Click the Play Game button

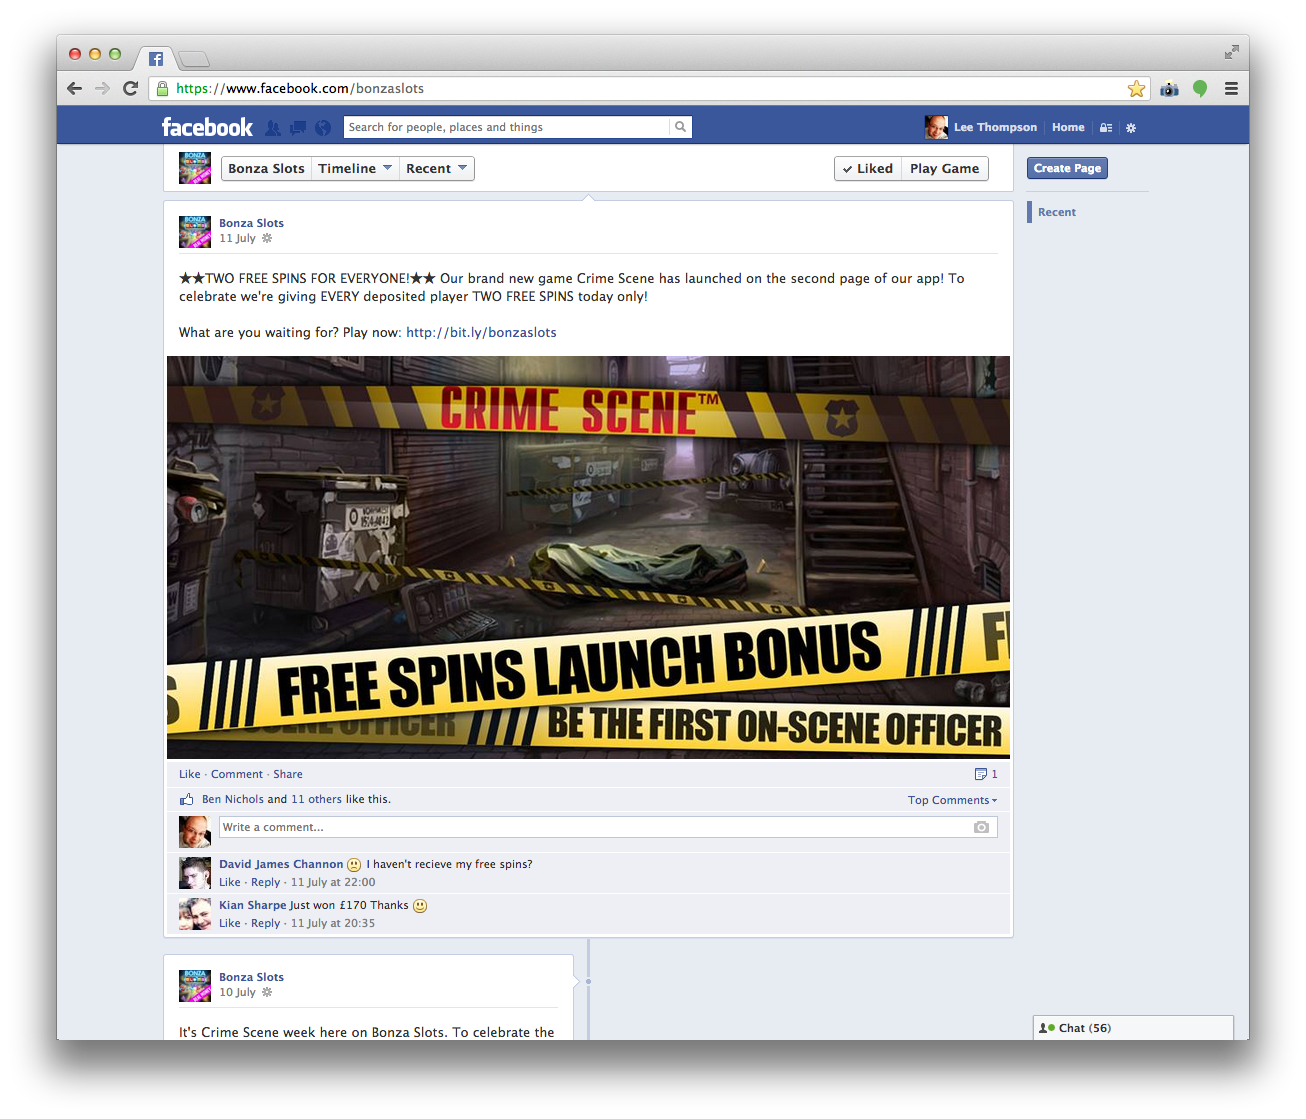pos(945,168)
